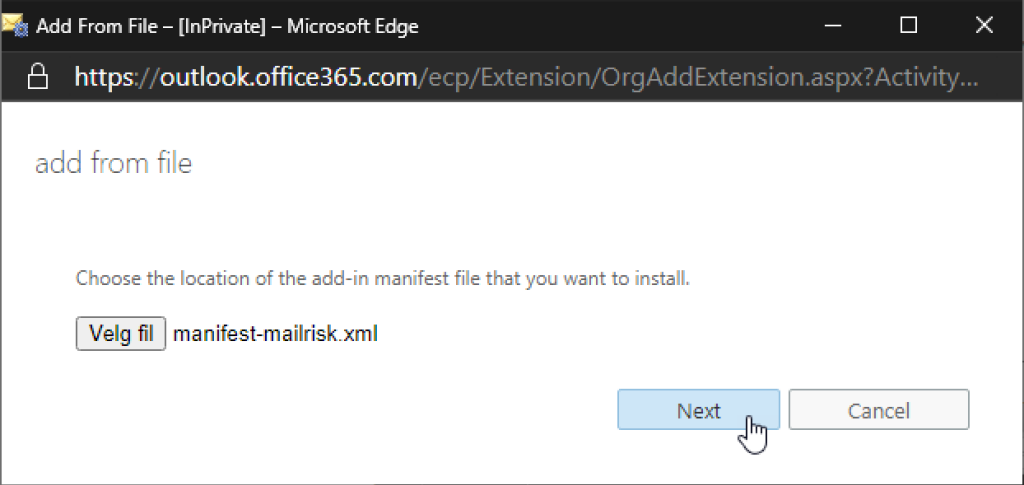
Task: Click the manifest-mailrisk.xml file name
Action: [x=275, y=334]
